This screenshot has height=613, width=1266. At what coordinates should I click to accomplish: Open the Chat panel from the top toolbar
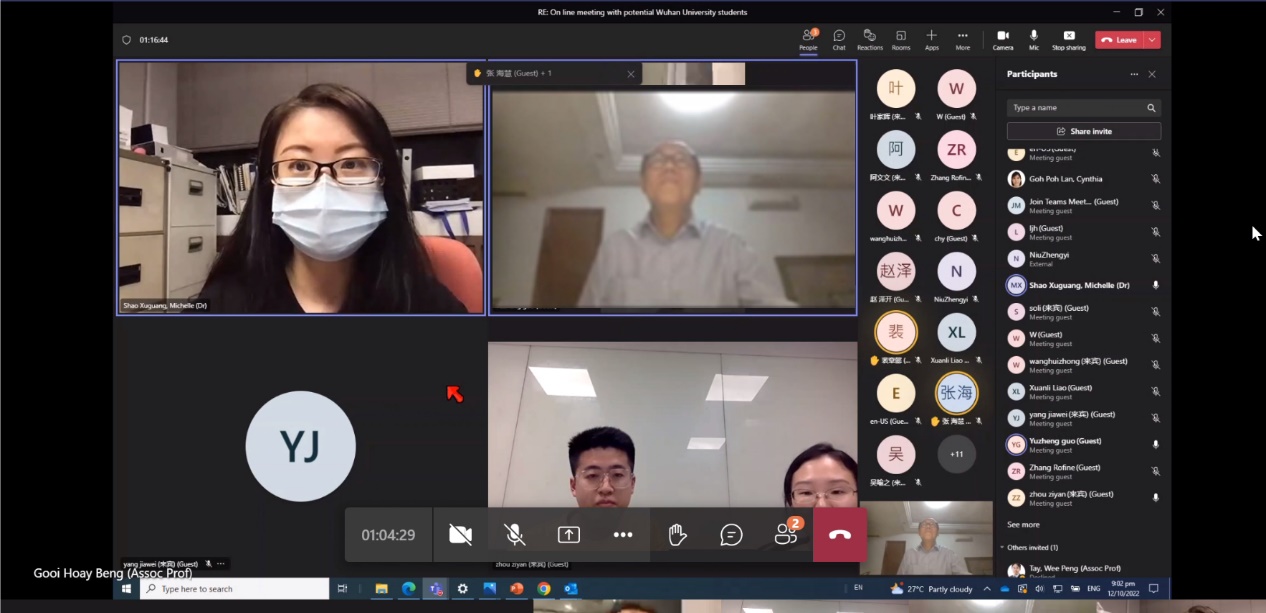(x=839, y=39)
